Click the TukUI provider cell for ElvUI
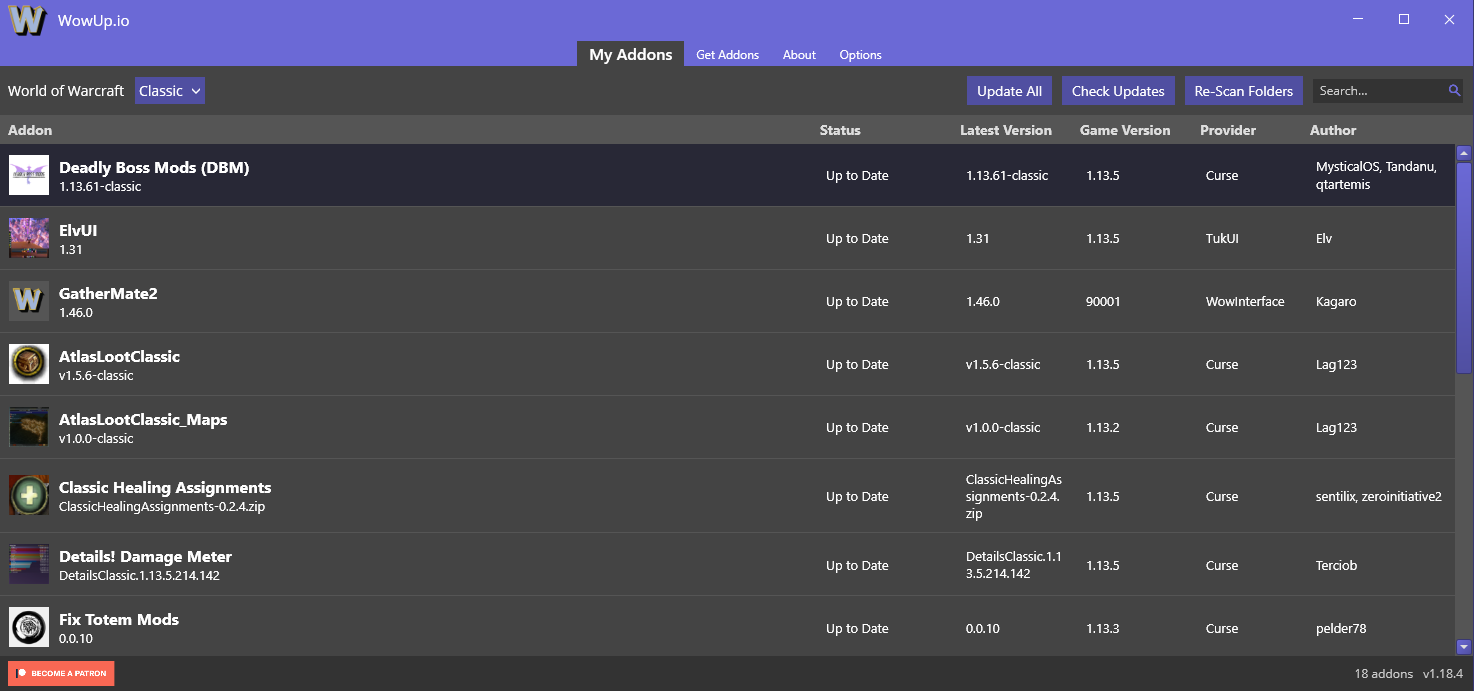The width and height of the screenshot is (1474, 691). tap(1222, 238)
